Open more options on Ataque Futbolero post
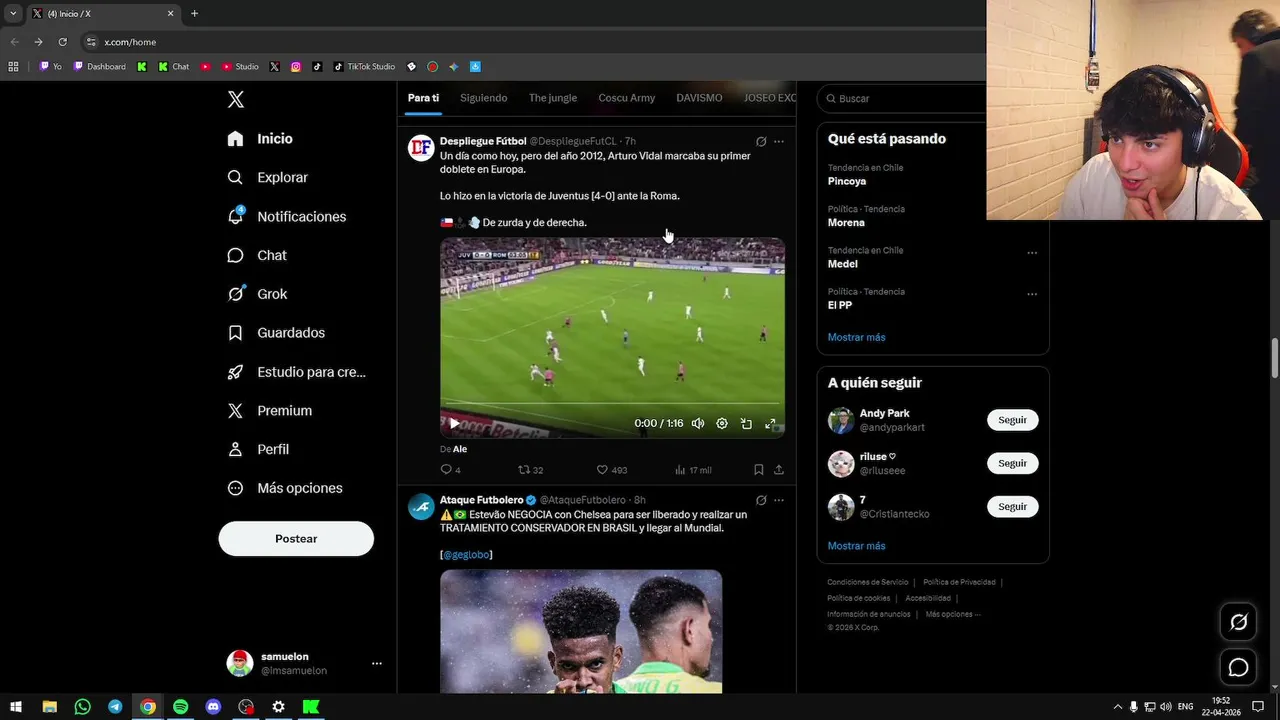This screenshot has height=720, width=1280. pos(779,501)
